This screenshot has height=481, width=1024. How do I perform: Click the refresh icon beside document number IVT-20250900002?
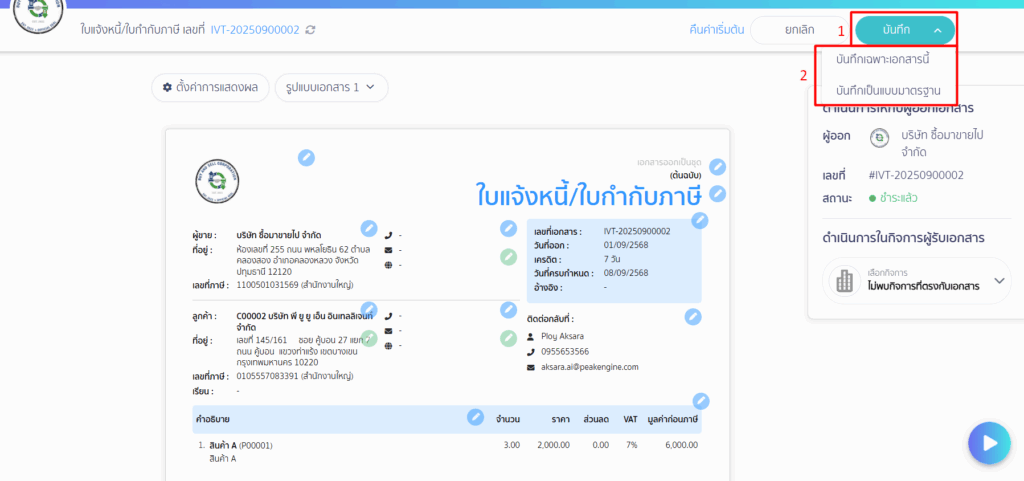[311, 30]
